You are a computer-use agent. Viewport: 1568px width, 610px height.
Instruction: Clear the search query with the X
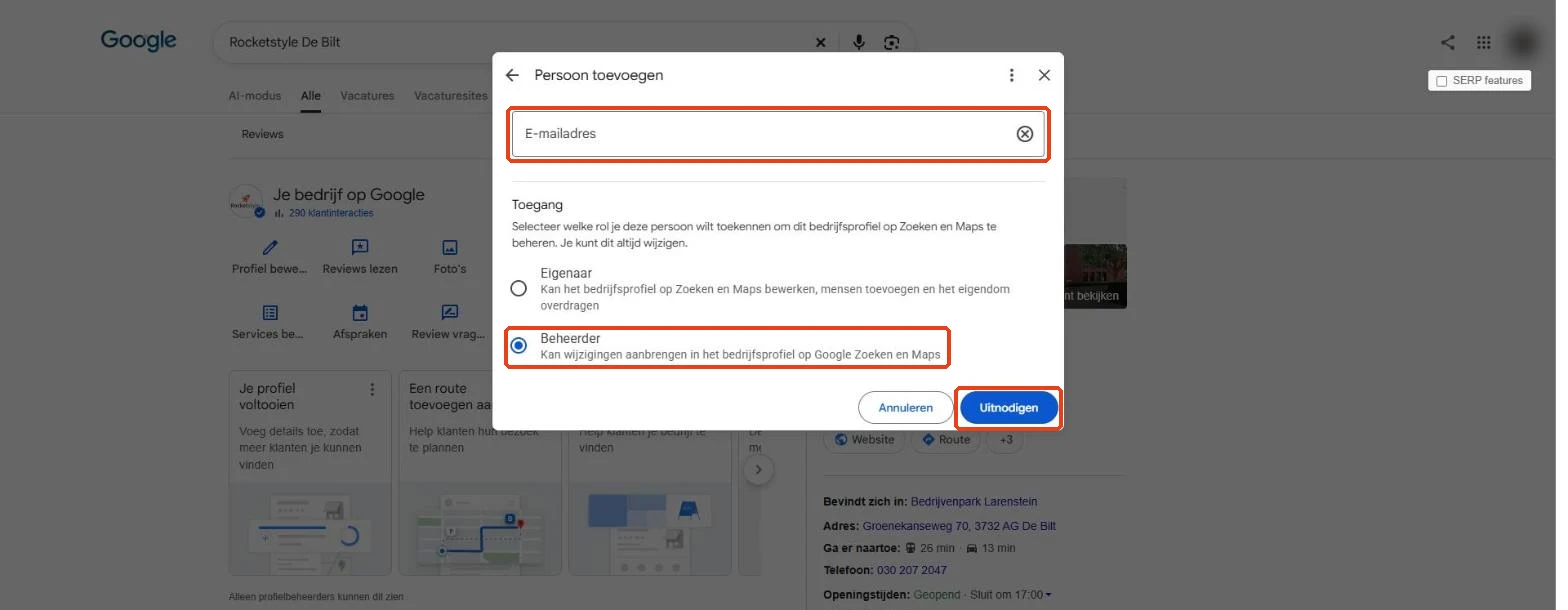coord(821,42)
